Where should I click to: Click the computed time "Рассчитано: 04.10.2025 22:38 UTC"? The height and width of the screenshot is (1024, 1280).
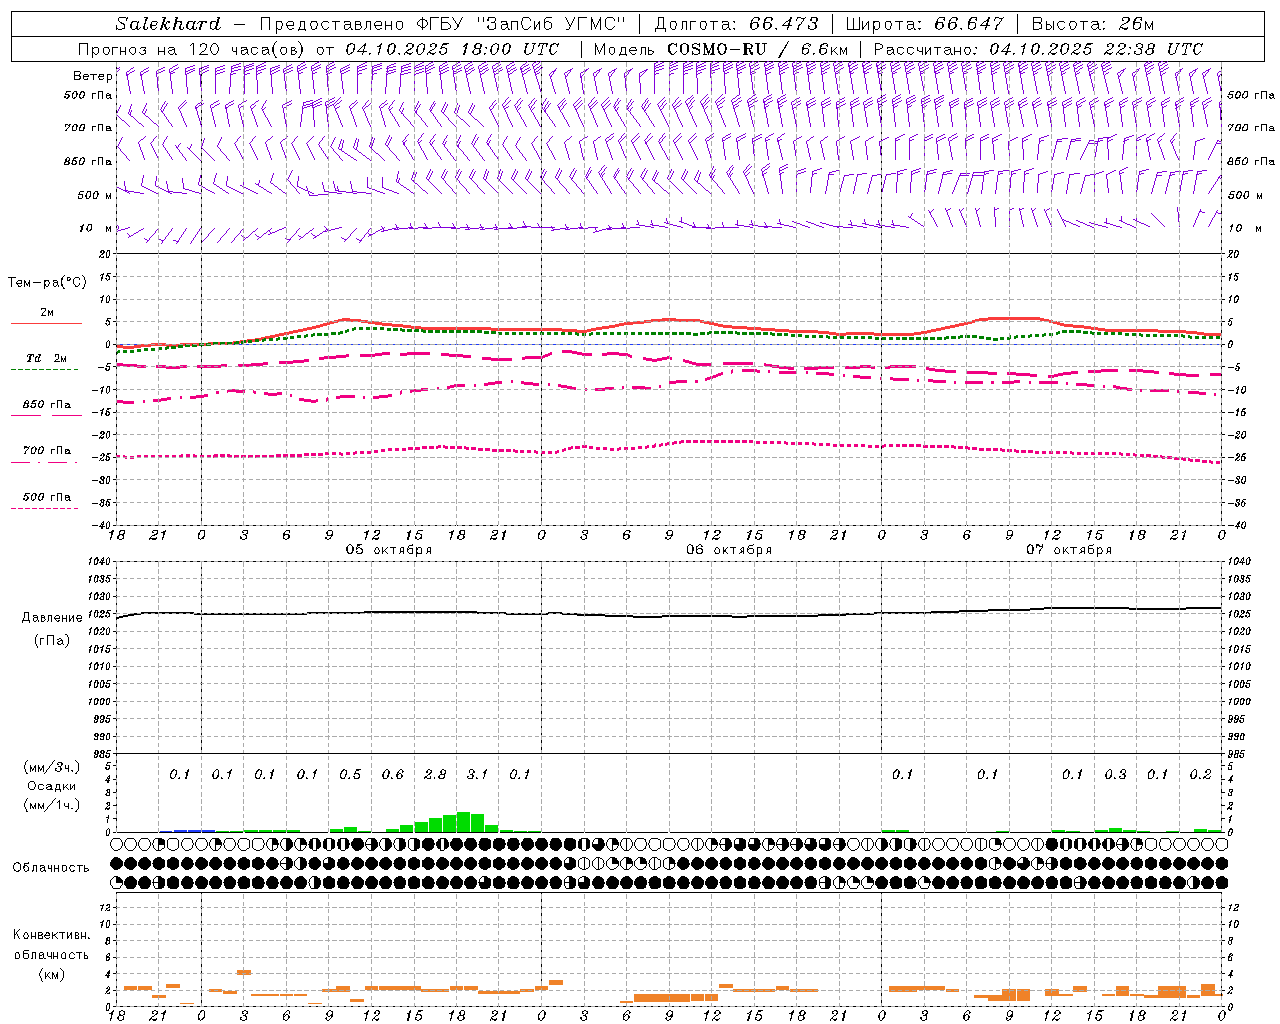coord(1038,49)
